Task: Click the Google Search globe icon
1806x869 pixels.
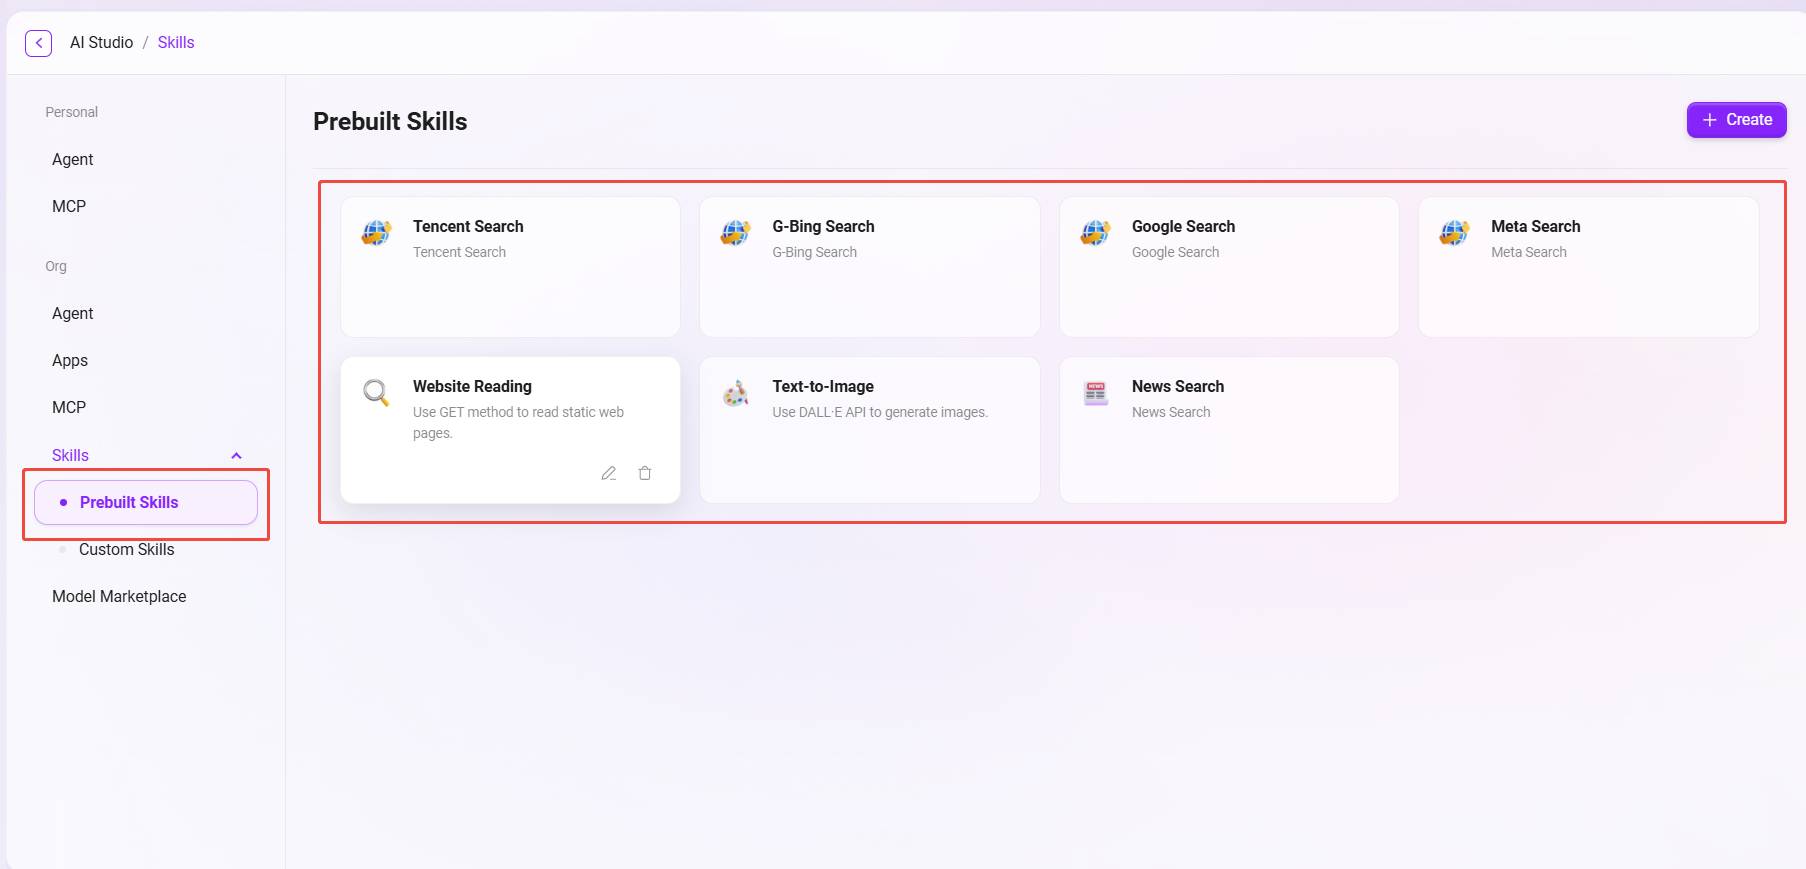Action: 1095,233
